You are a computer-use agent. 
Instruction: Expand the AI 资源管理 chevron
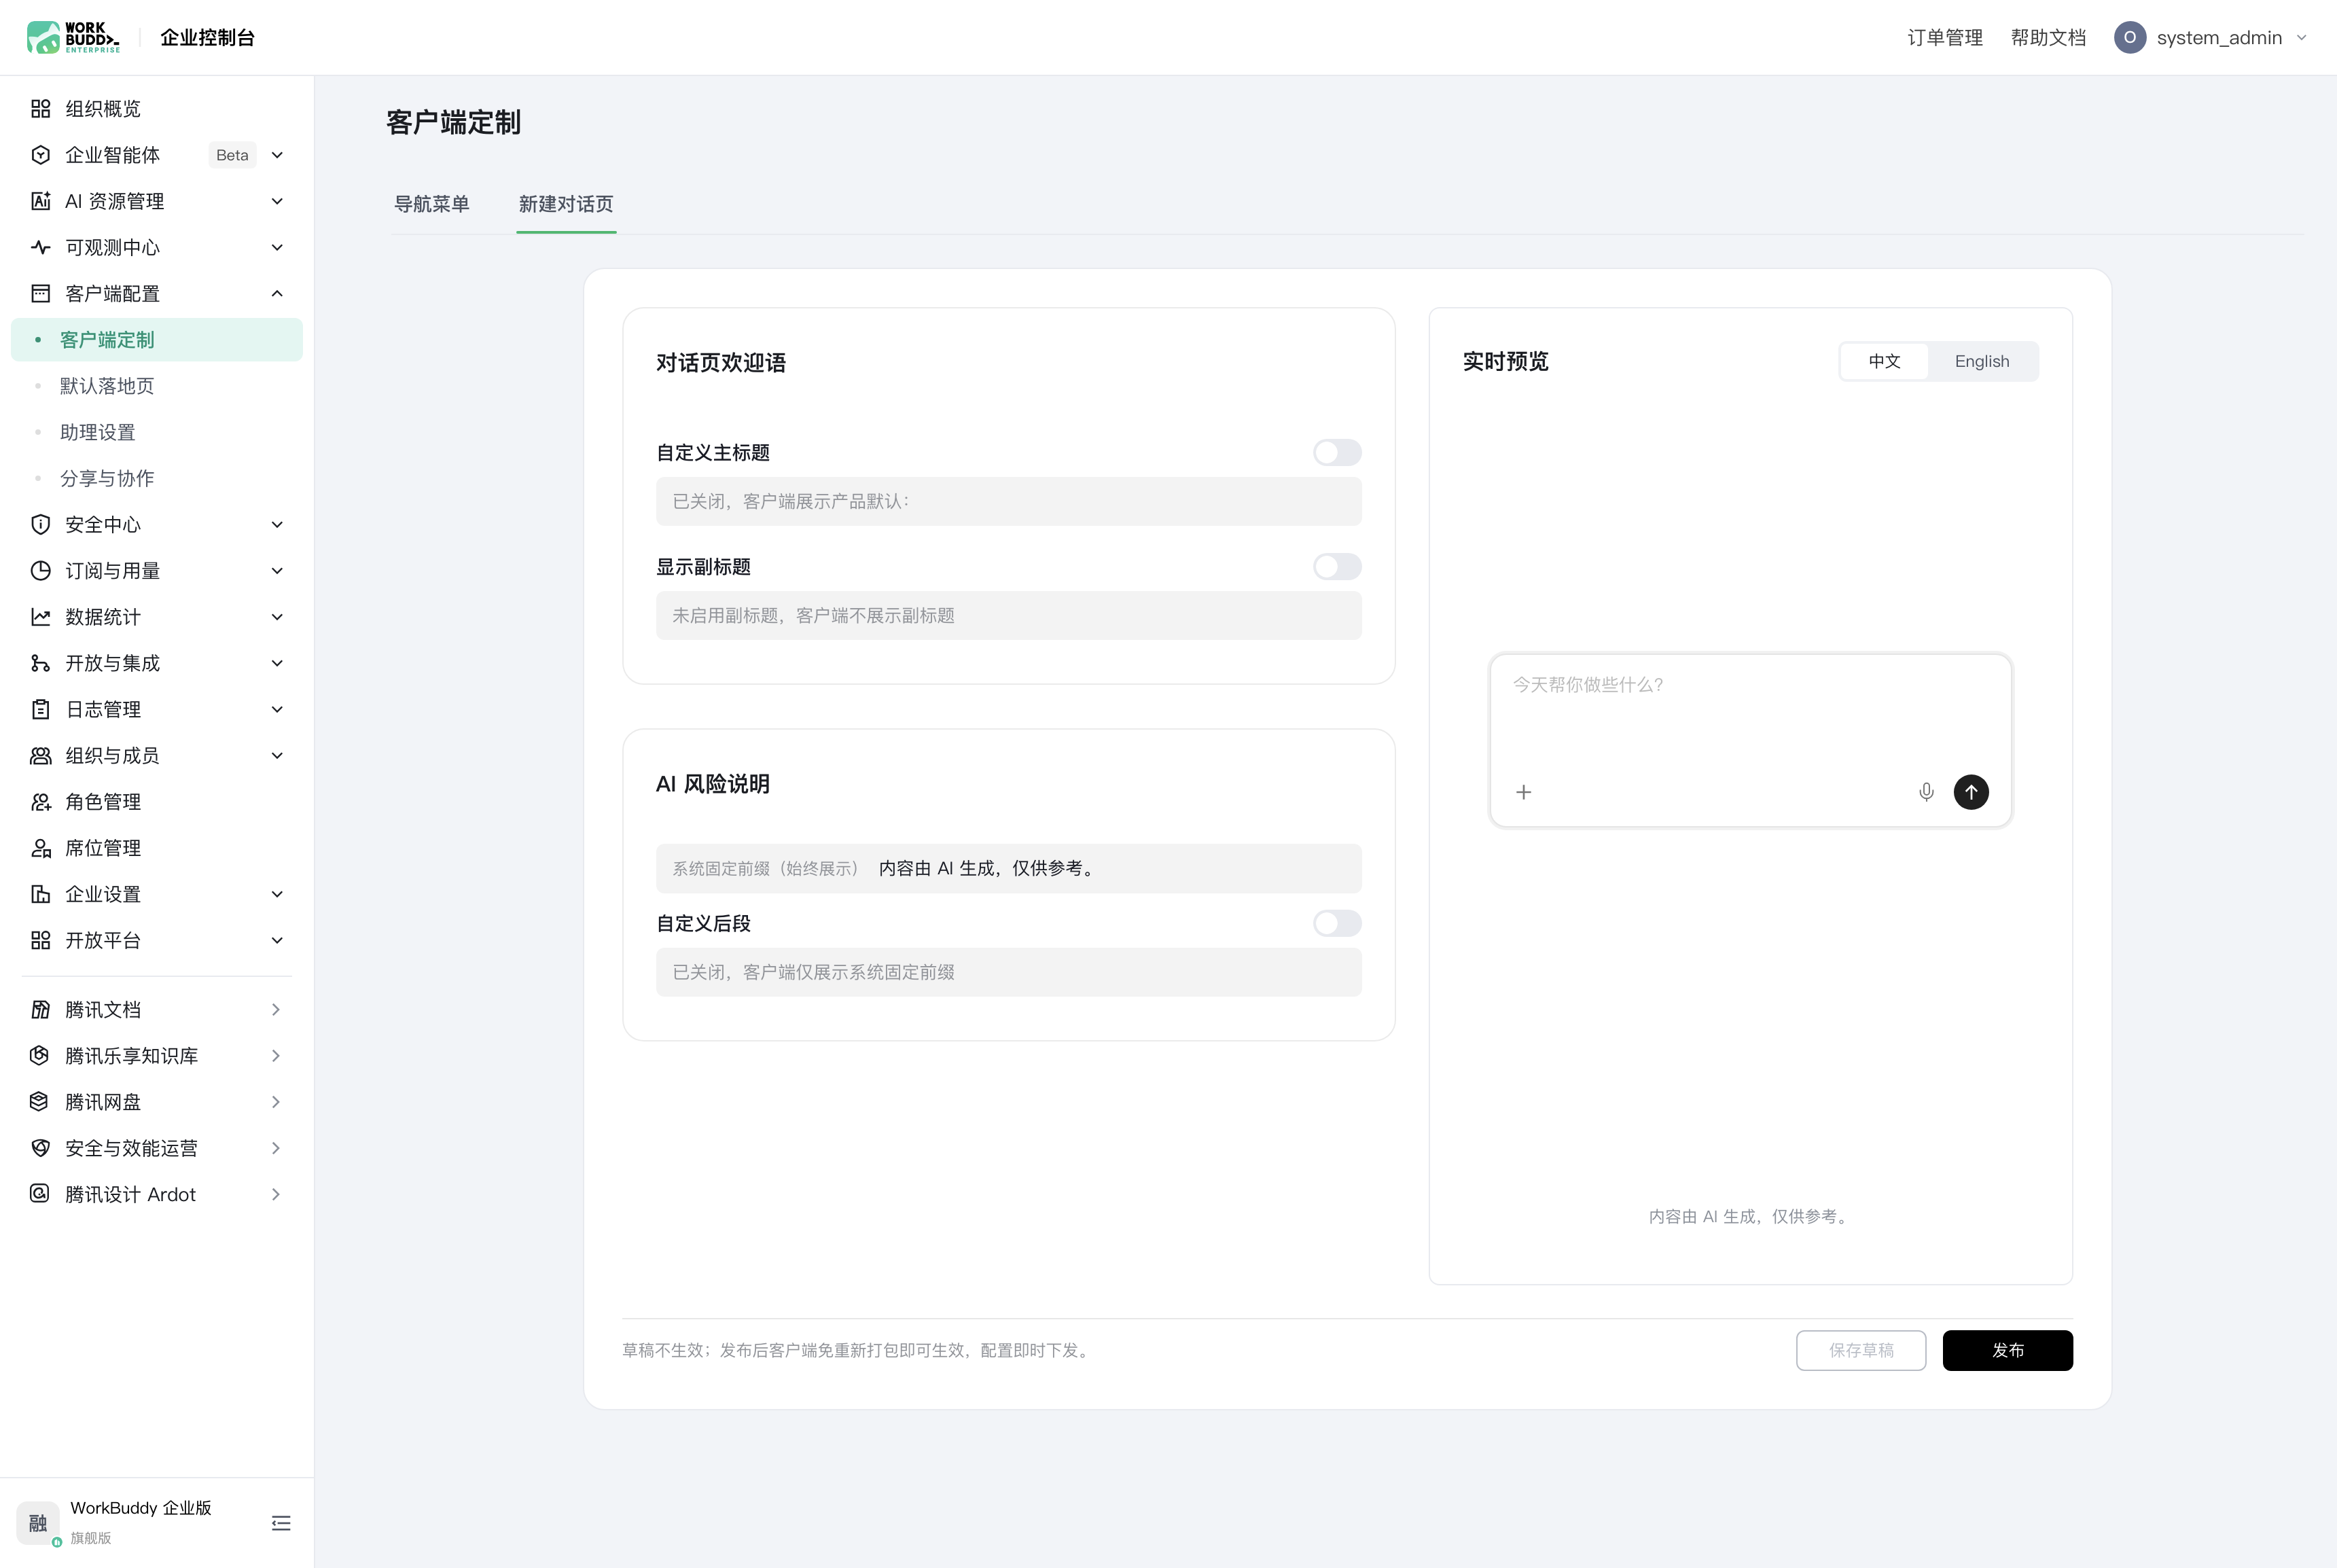[277, 201]
